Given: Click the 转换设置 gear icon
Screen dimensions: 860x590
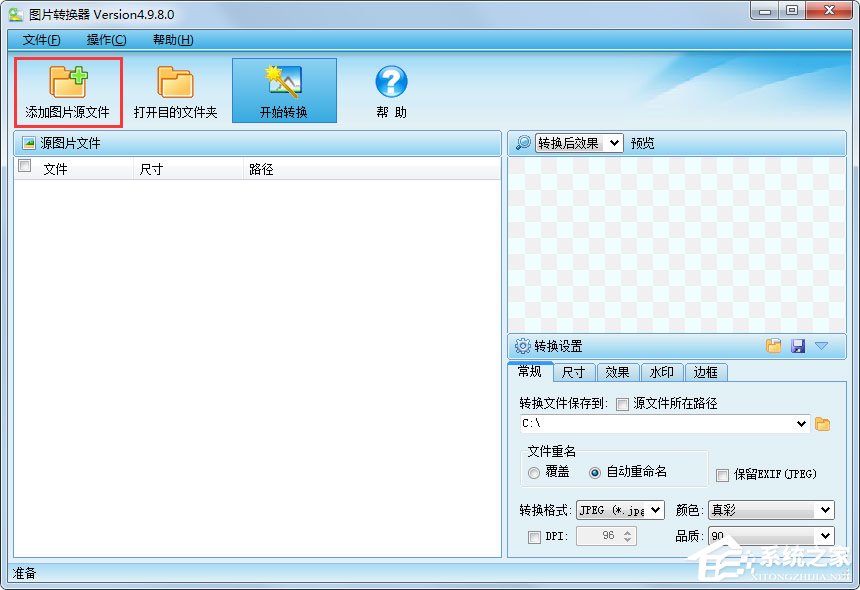Looking at the screenshot, I should (x=521, y=346).
